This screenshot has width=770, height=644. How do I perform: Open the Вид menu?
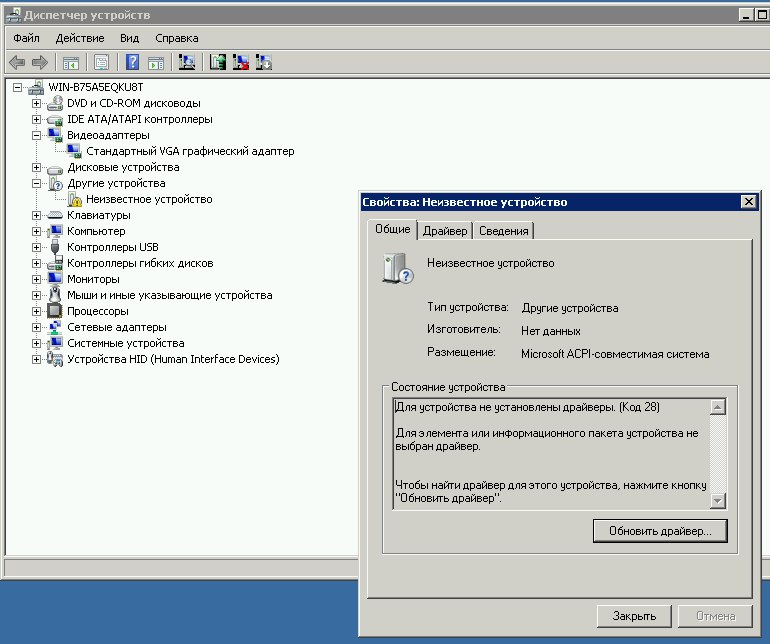pyautogui.click(x=129, y=38)
